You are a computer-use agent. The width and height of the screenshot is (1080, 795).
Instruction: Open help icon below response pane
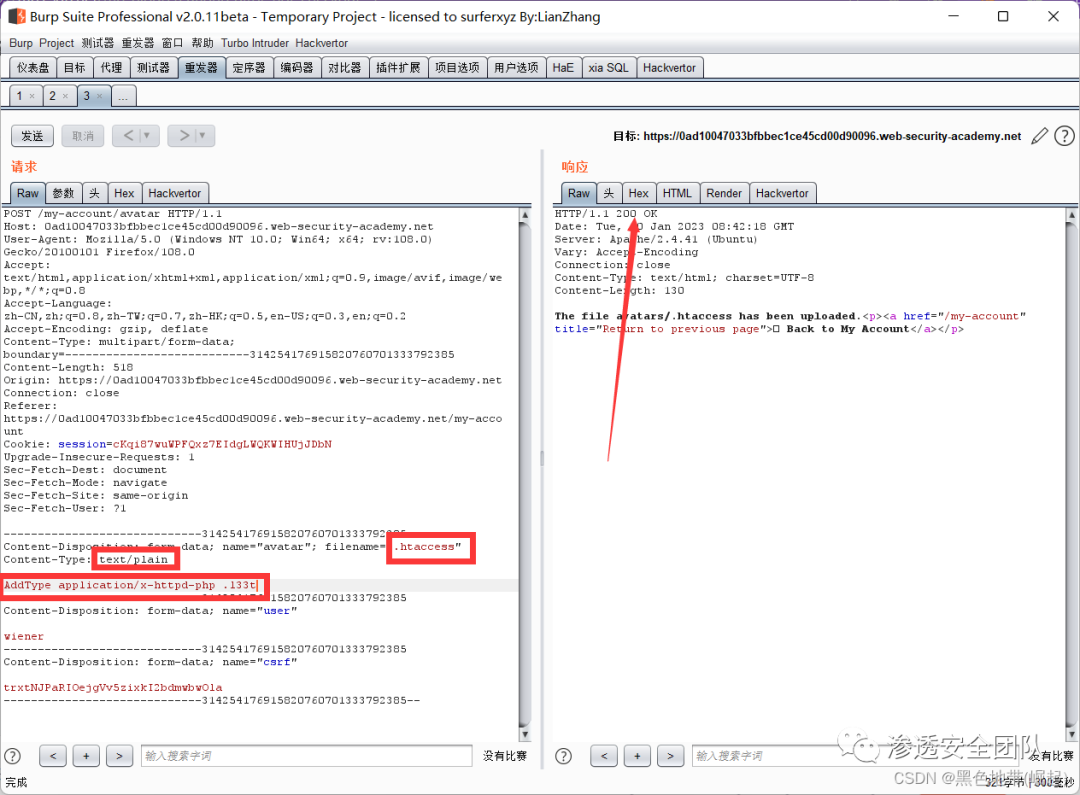tap(563, 756)
